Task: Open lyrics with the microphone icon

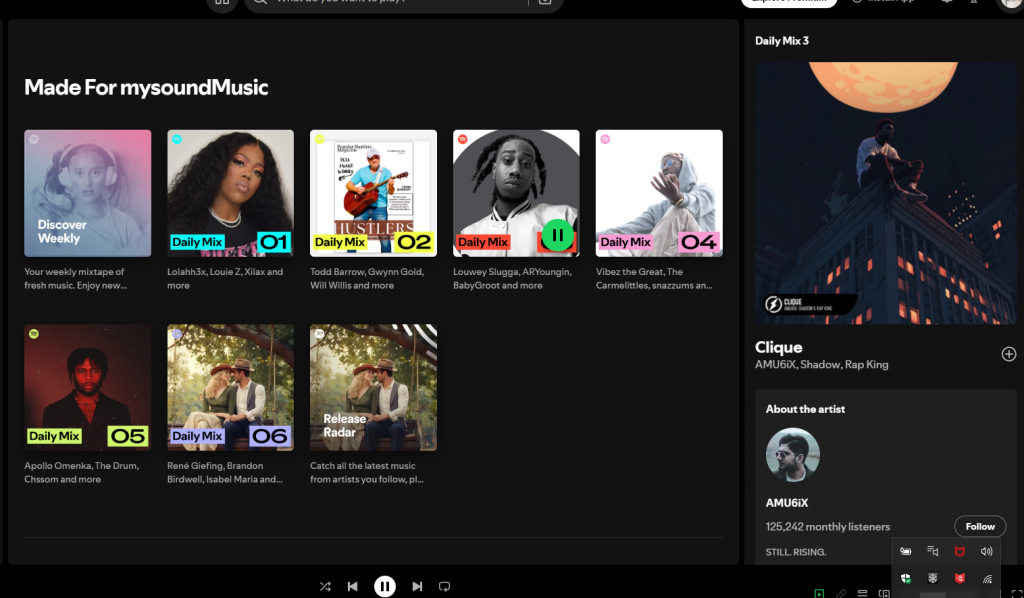Action: pos(841,593)
